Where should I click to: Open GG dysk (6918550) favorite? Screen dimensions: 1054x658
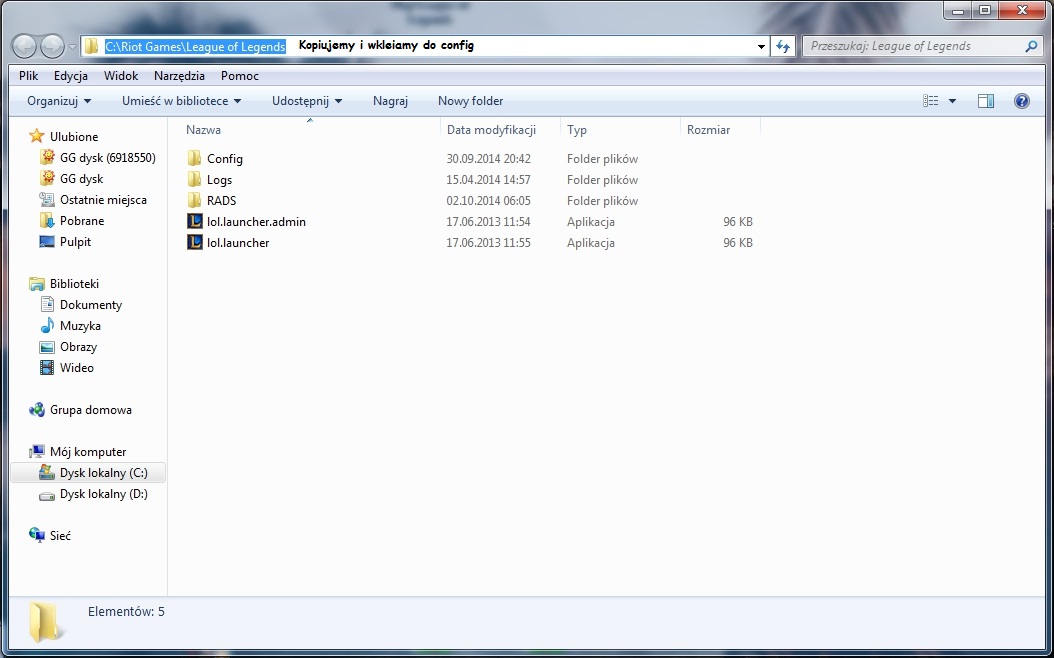(108, 158)
